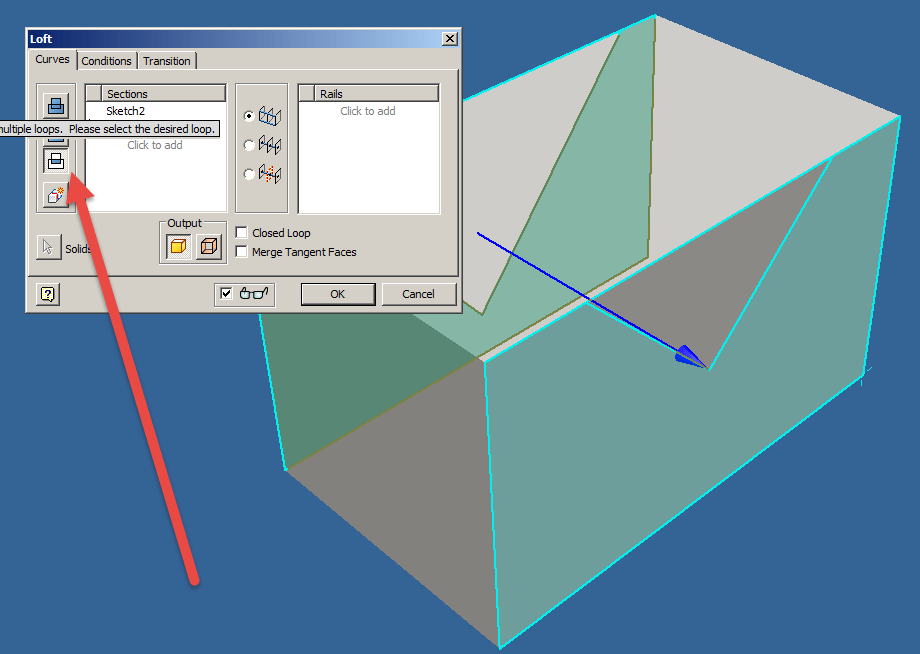Confirm the loft by clicking OK

point(337,294)
